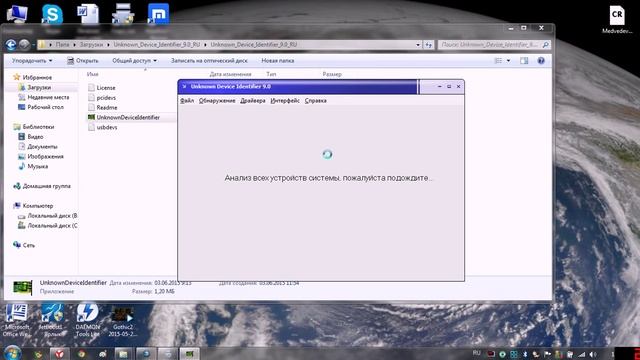Click the Explorer help question-mark icon
Screen dimensions: 640x360
pyautogui.click(x=541, y=60)
